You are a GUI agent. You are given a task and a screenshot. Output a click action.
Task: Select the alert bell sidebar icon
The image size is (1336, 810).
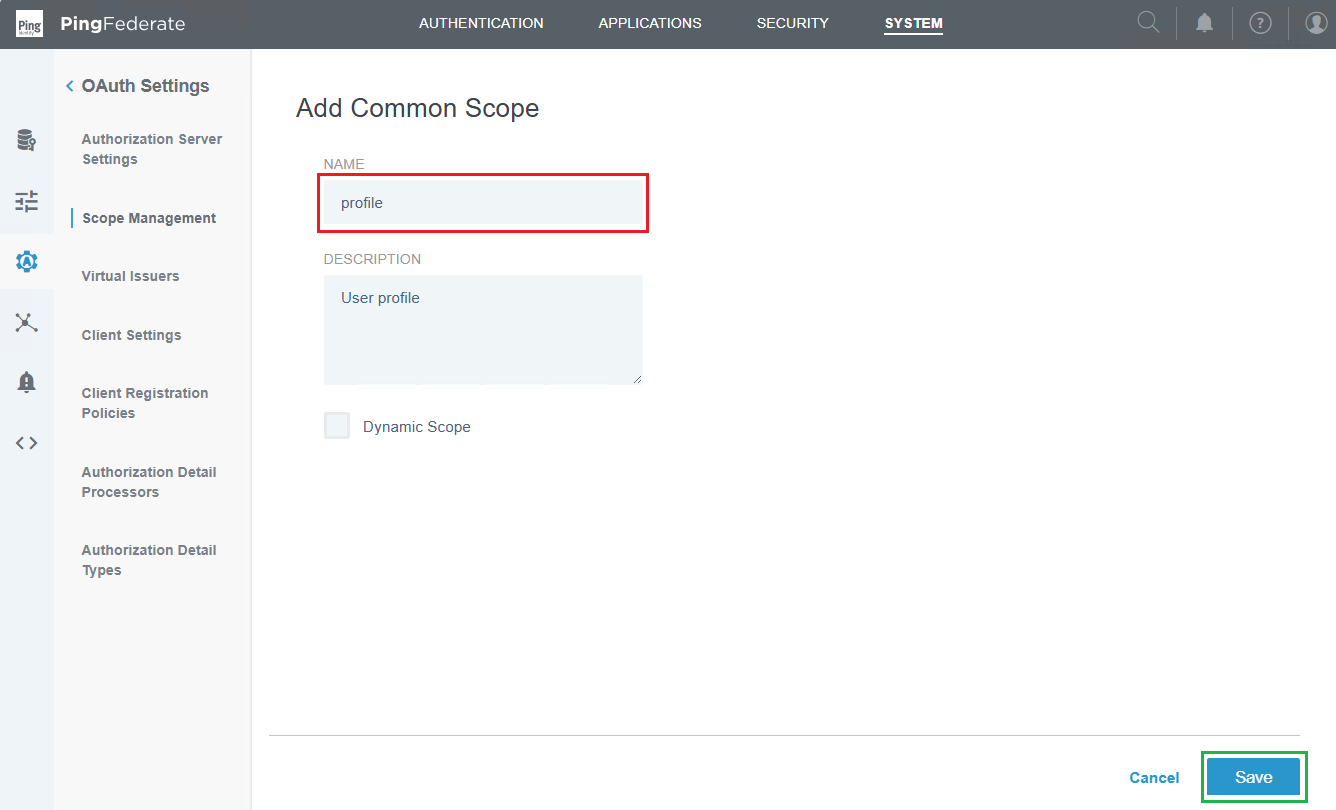coord(27,382)
